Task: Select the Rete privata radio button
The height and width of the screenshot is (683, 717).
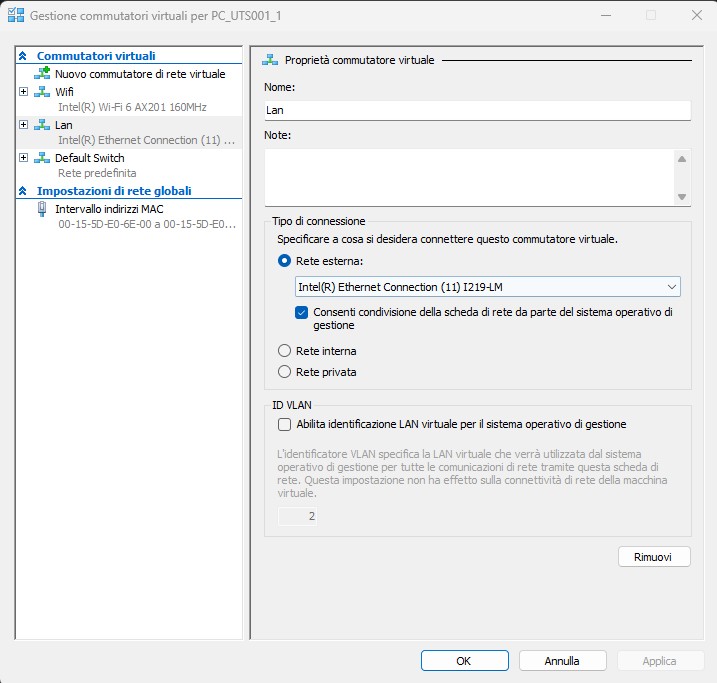Action: pyautogui.click(x=285, y=372)
